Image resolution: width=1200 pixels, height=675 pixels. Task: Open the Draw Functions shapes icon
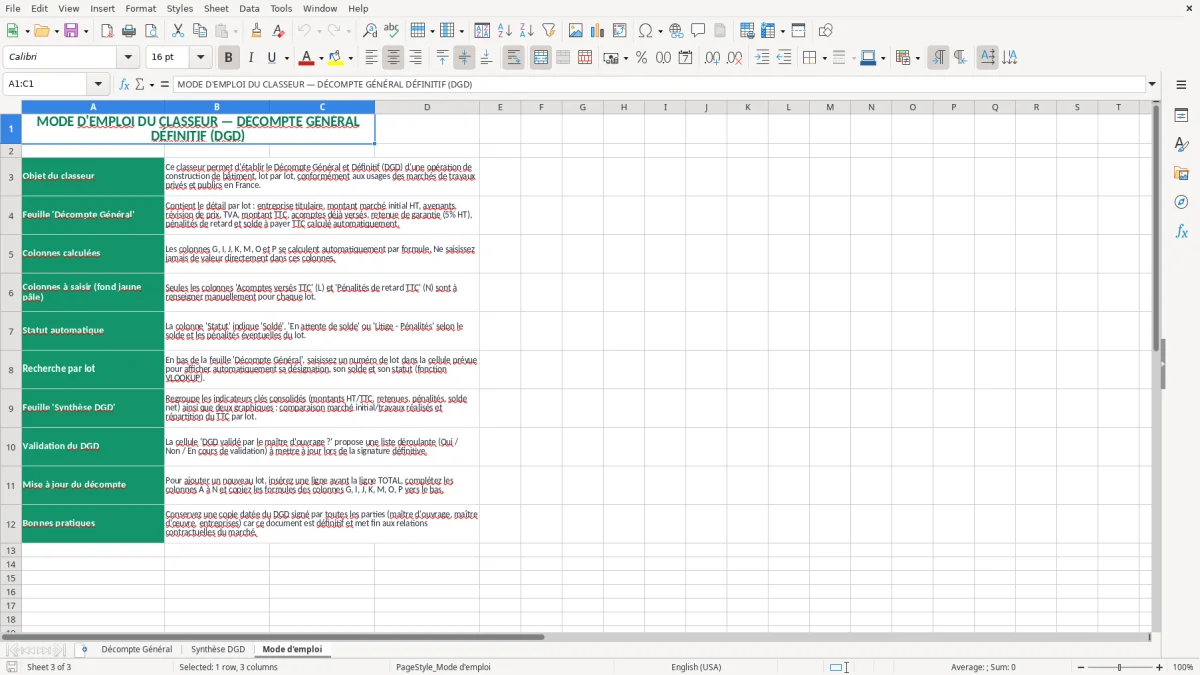825,31
